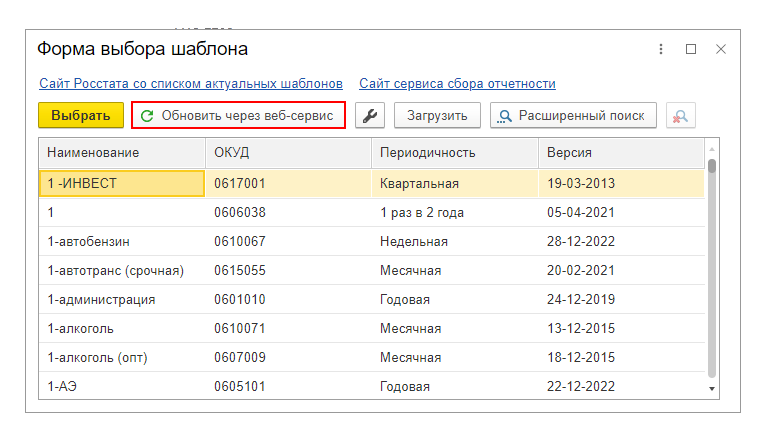
Task: Open link Сайт сервиса сбора отчетности
Action: click(x=457, y=83)
